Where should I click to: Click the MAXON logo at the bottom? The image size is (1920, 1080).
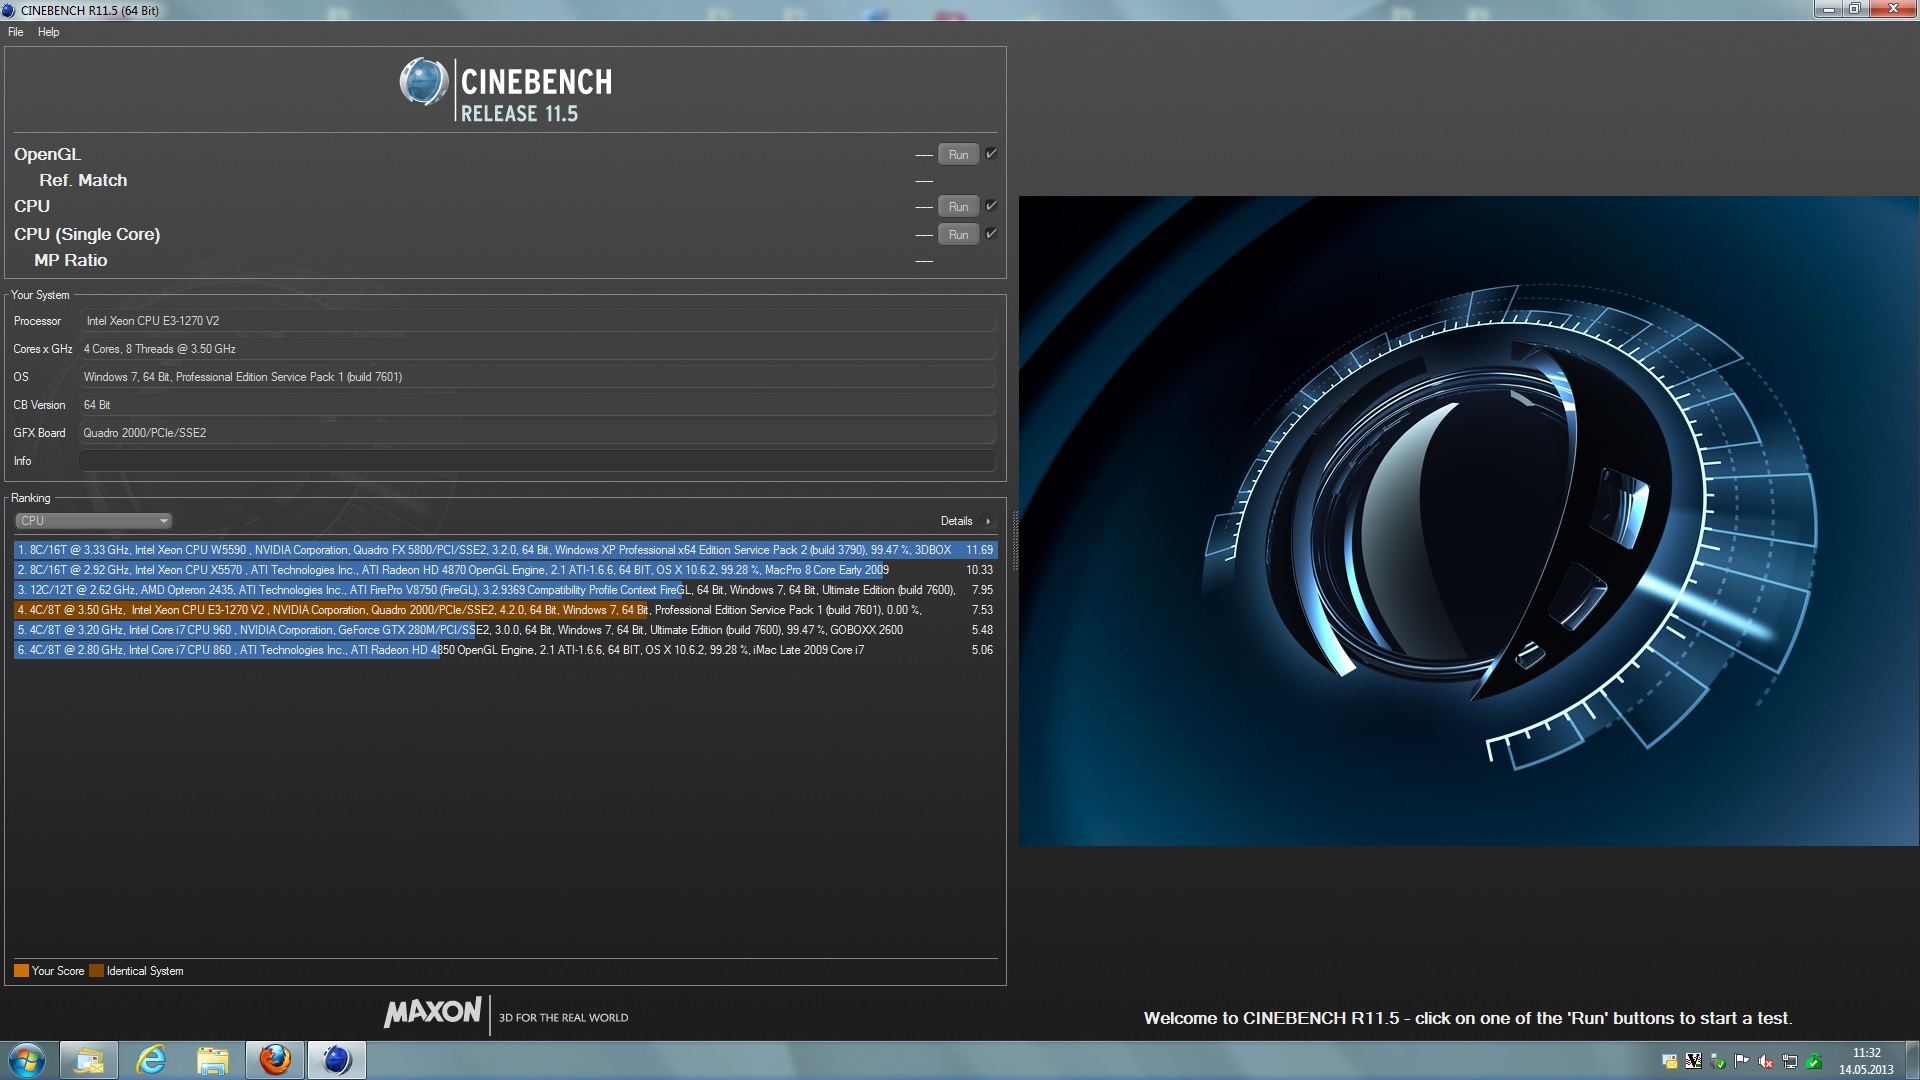click(x=433, y=1012)
